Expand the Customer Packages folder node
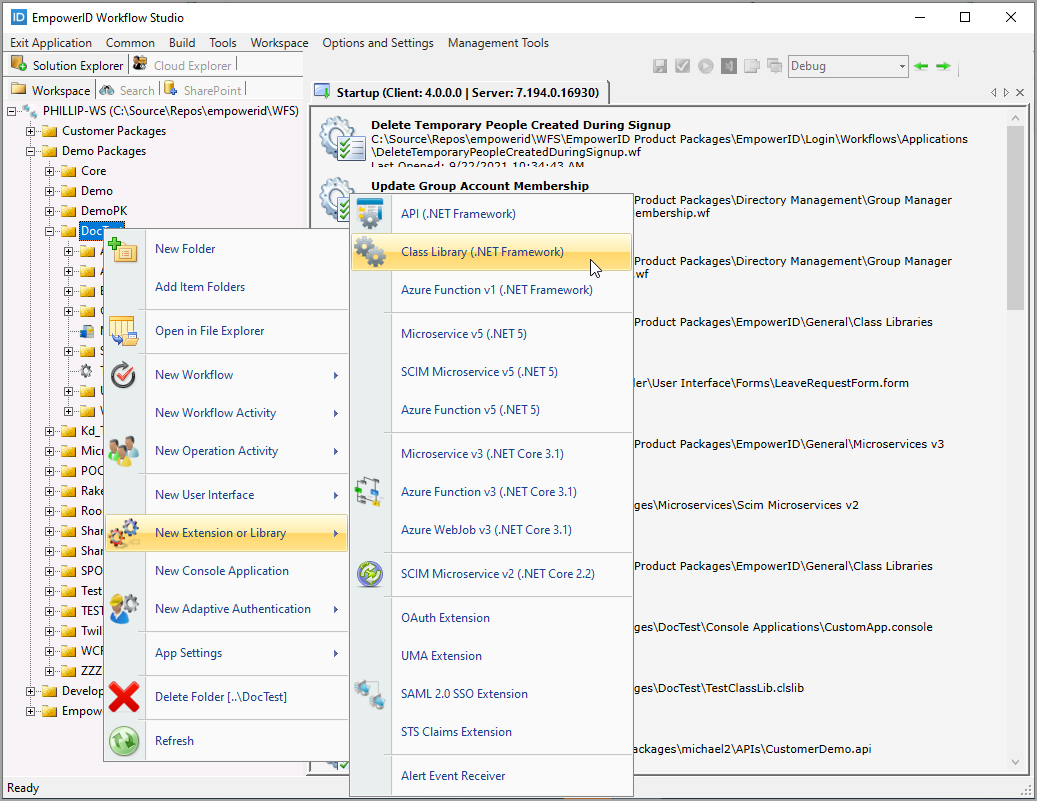This screenshot has height=801, width=1037. coord(31,131)
